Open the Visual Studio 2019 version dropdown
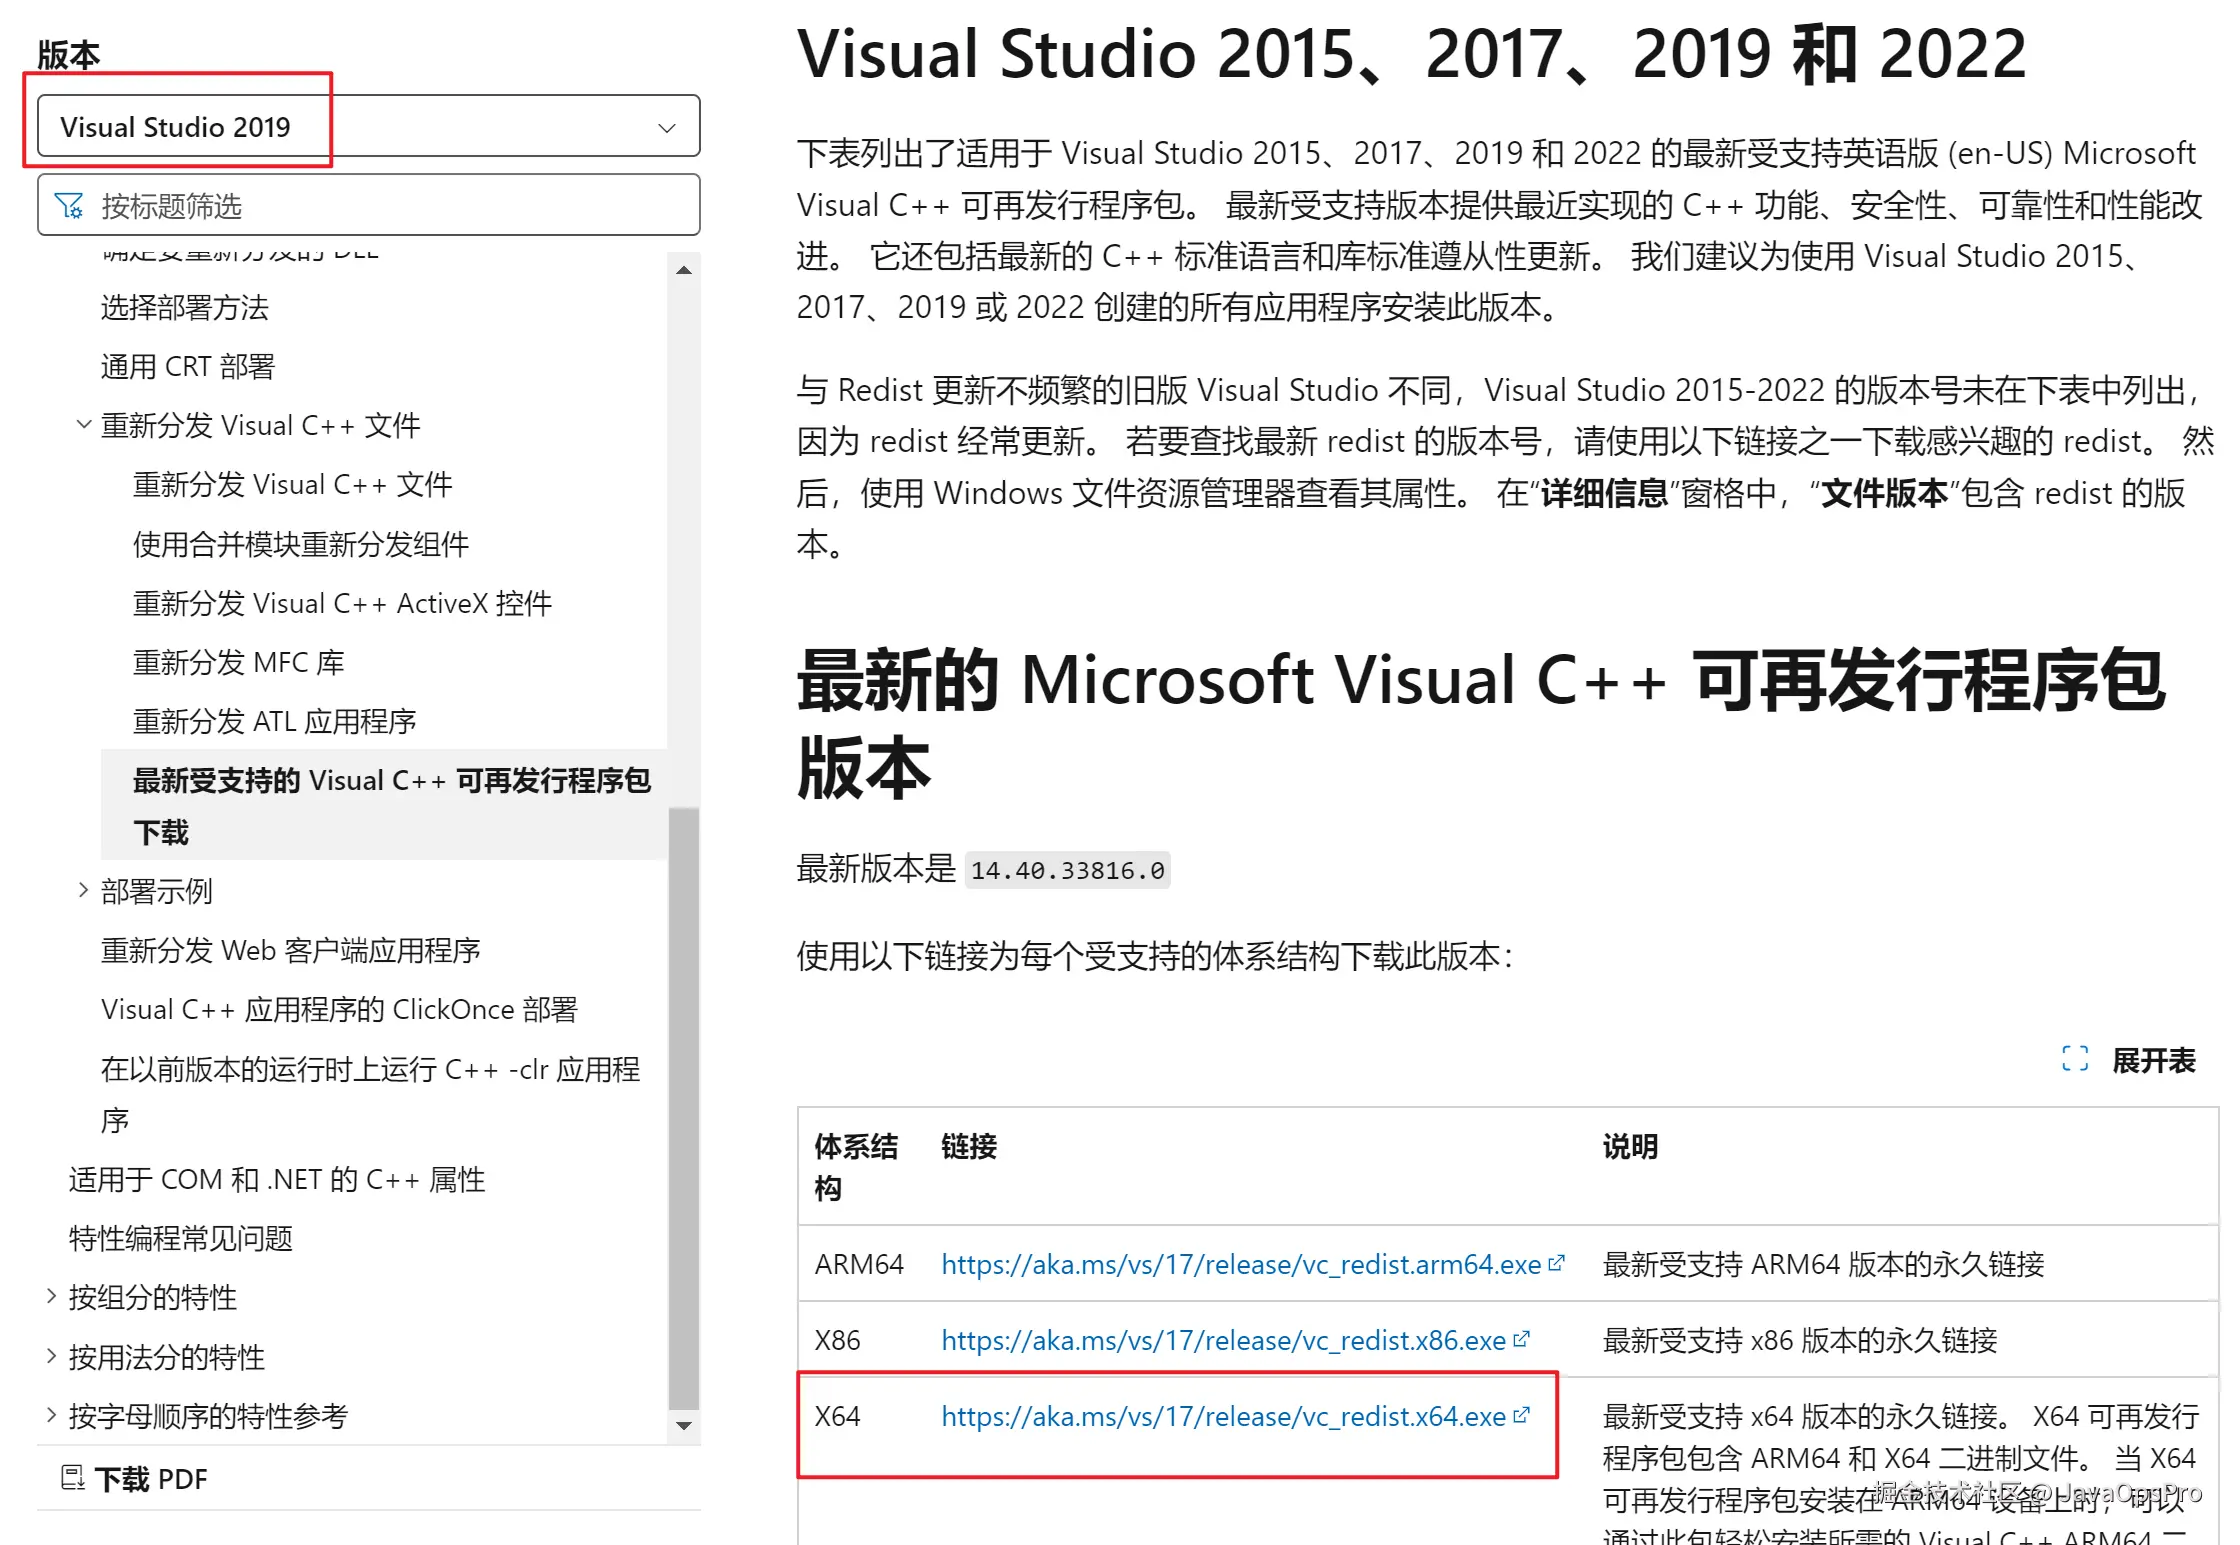Viewport: 2240px width, 1545px height. [368, 127]
